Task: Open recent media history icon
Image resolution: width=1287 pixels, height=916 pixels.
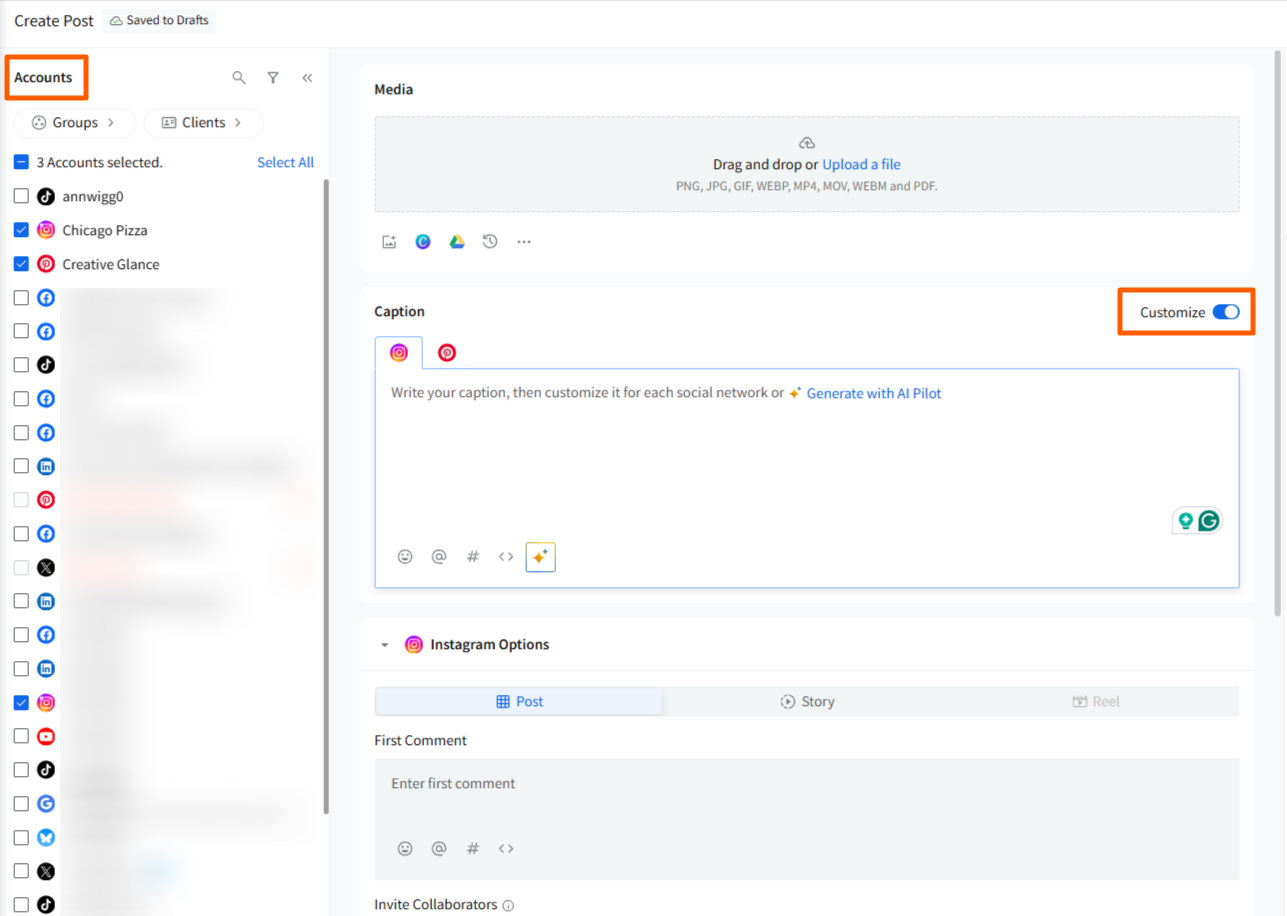Action: pos(490,242)
